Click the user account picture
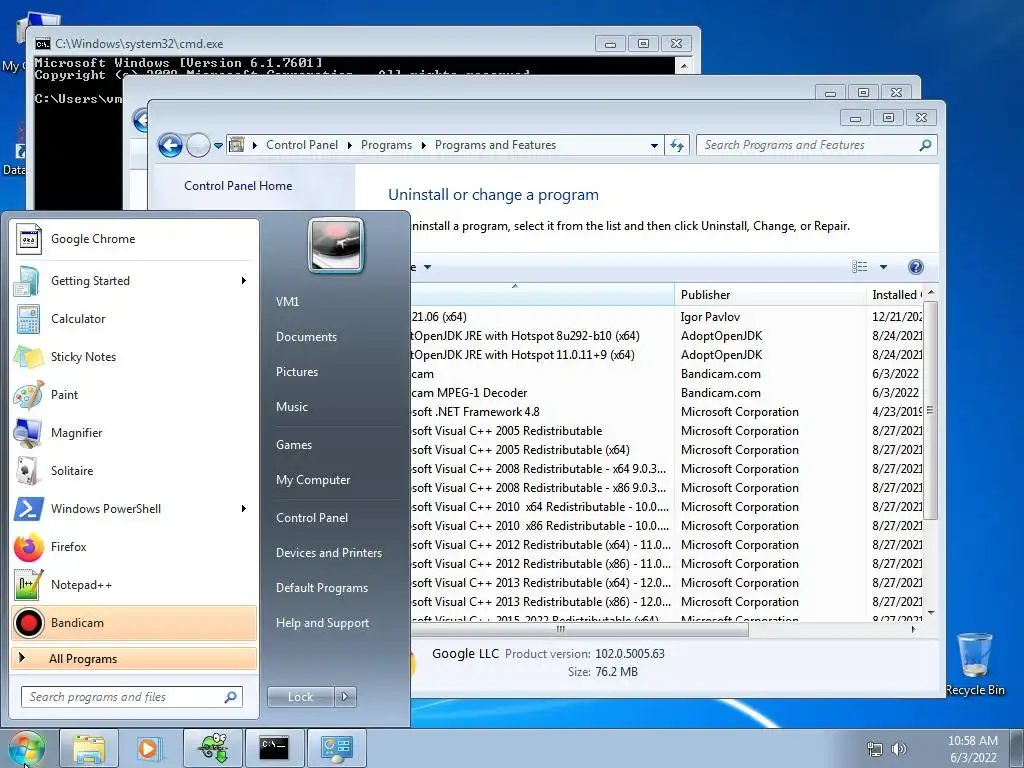 pyautogui.click(x=336, y=246)
